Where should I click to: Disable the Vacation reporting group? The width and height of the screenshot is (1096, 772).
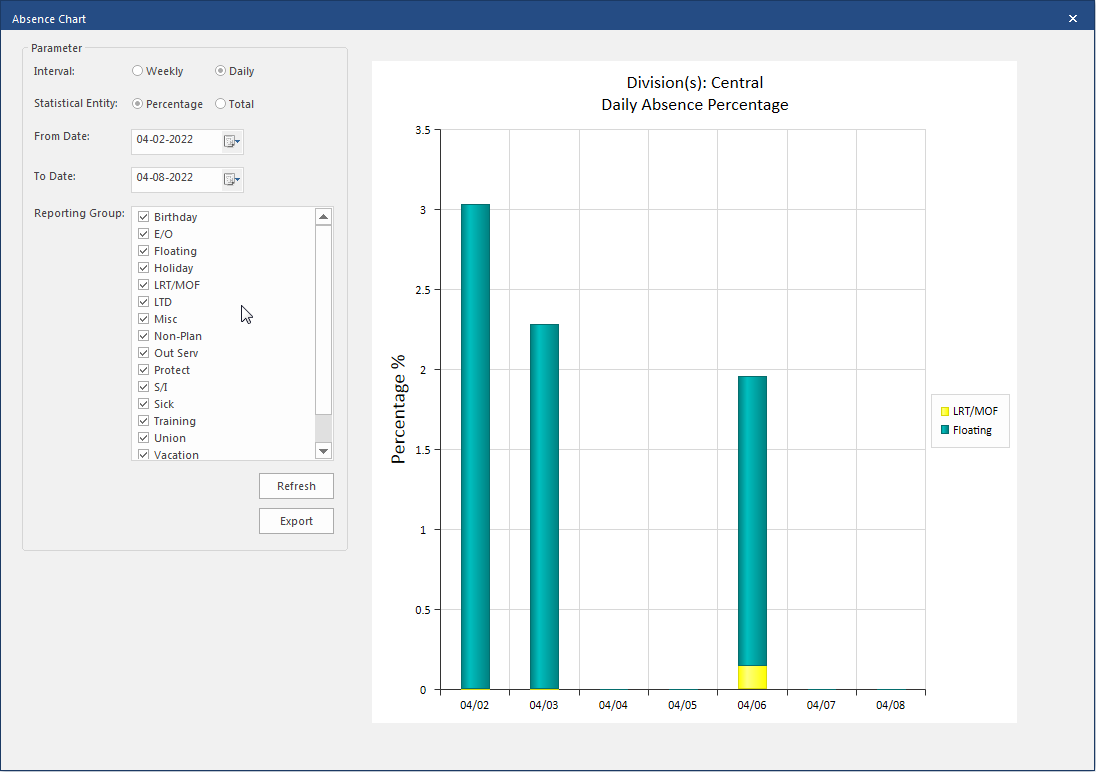click(x=144, y=454)
